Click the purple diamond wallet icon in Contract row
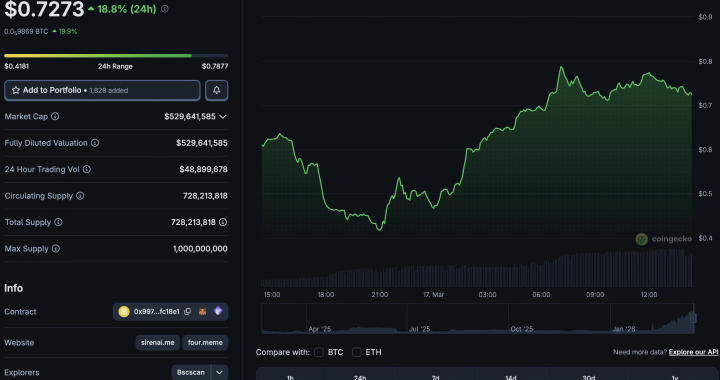The image size is (720, 380). (x=218, y=311)
